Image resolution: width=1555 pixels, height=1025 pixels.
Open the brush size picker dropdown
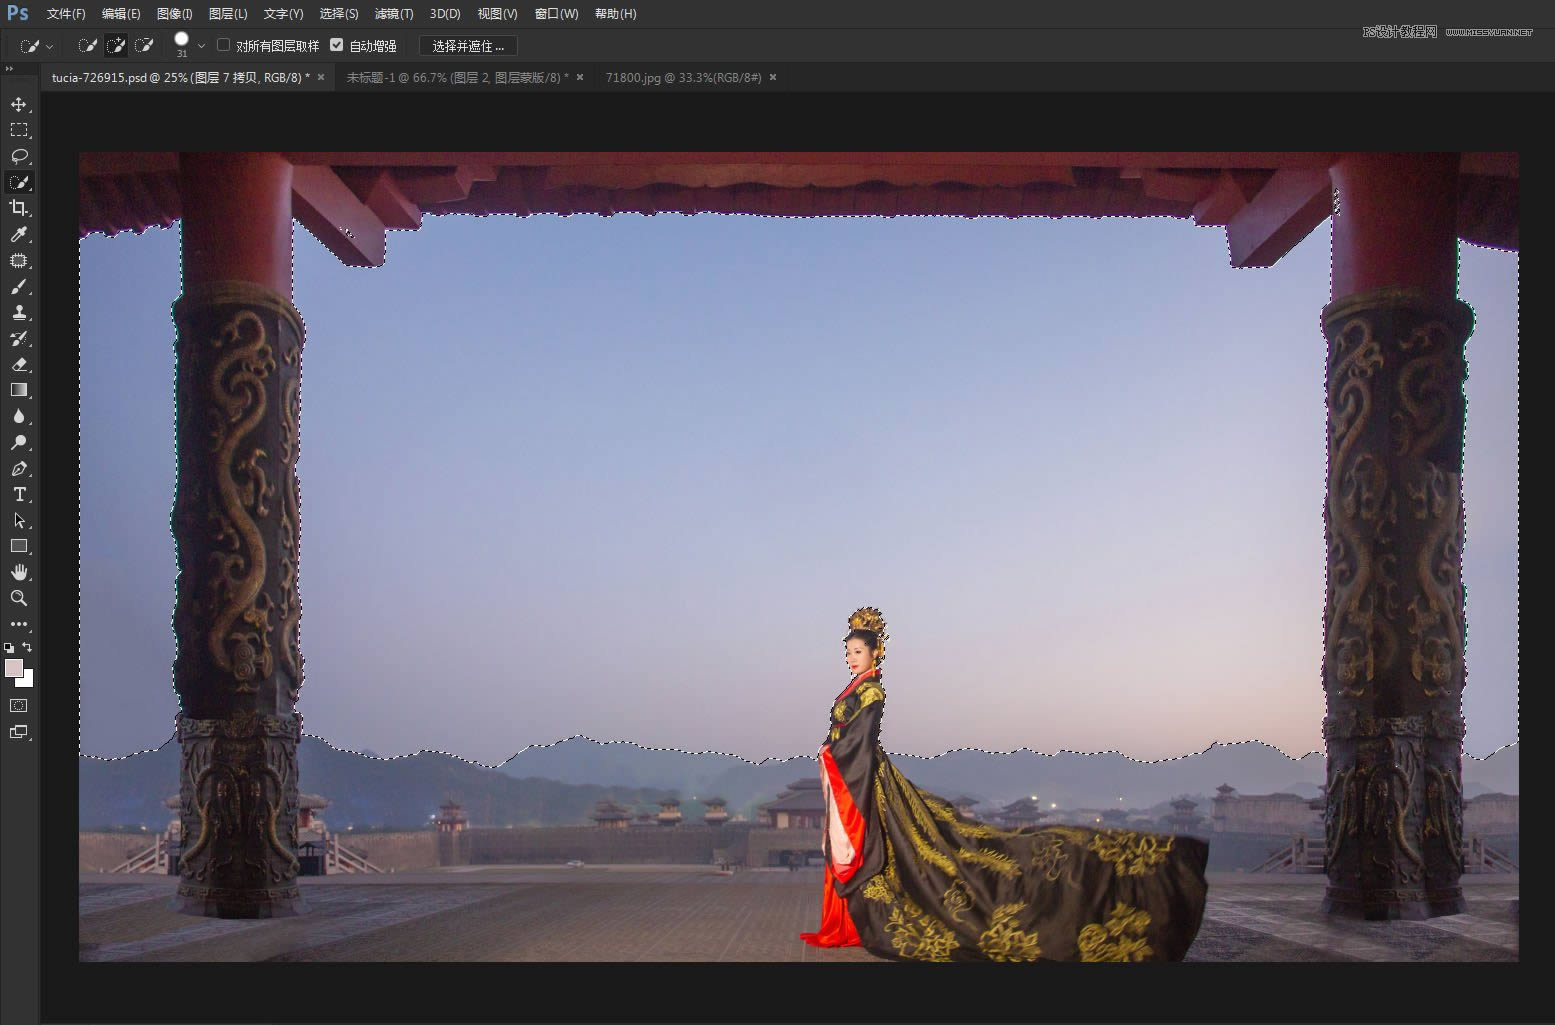click(x=201, y=46)
